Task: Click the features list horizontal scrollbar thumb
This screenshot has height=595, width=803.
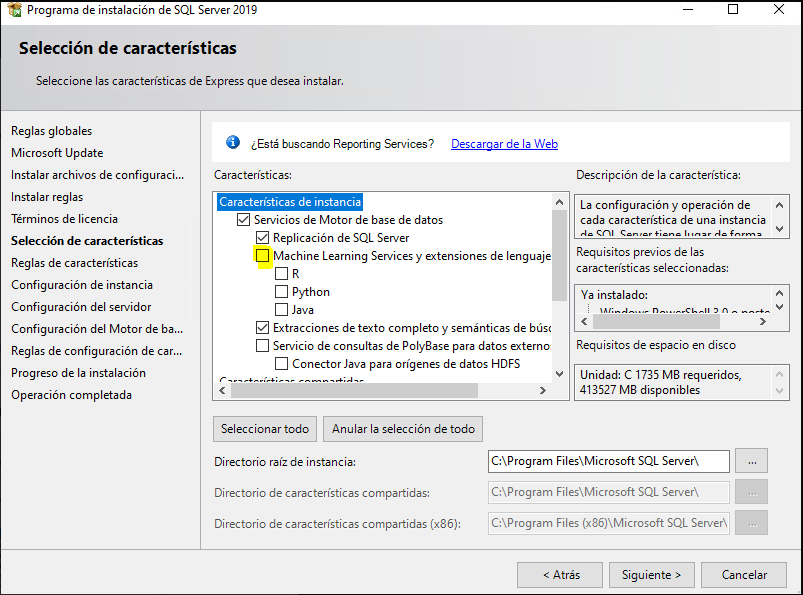Action: (354, 391)
